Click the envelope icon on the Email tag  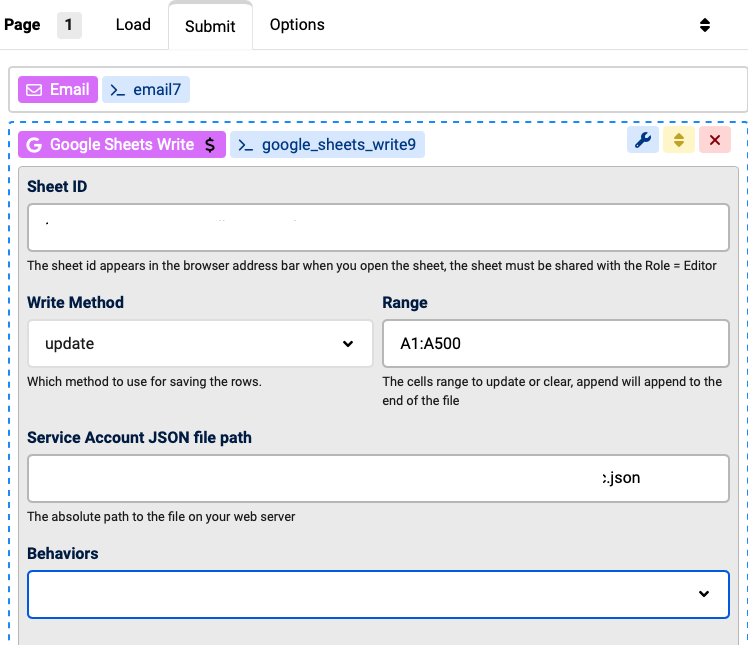(x=34, y=90)
